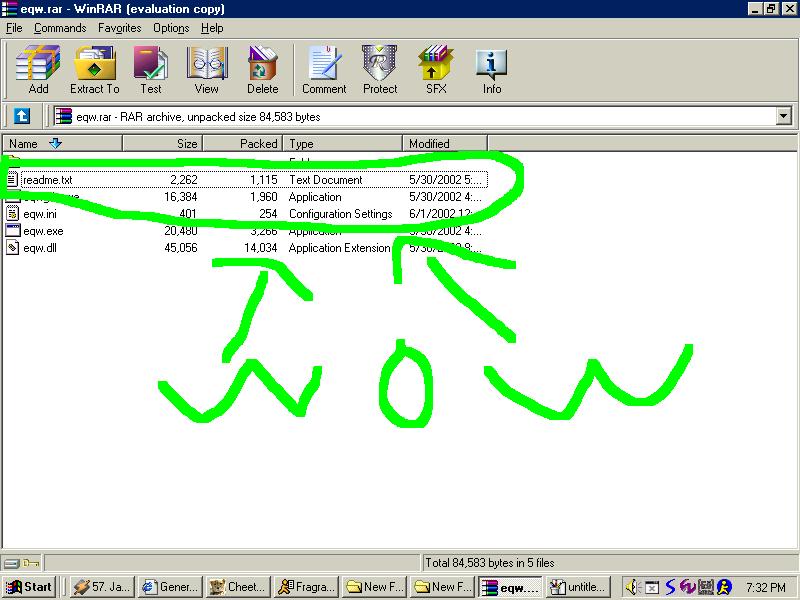Click the drive icon in status bar
800x600 pixels.
12,563
